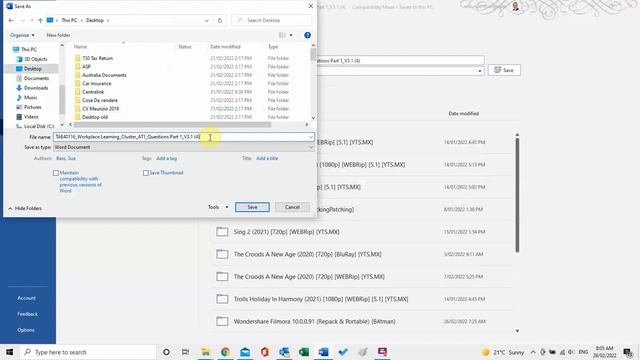Viewport: 640px width, 360px height.
Task: Open the view options dropdown arrow
Action: coord(291,35)
